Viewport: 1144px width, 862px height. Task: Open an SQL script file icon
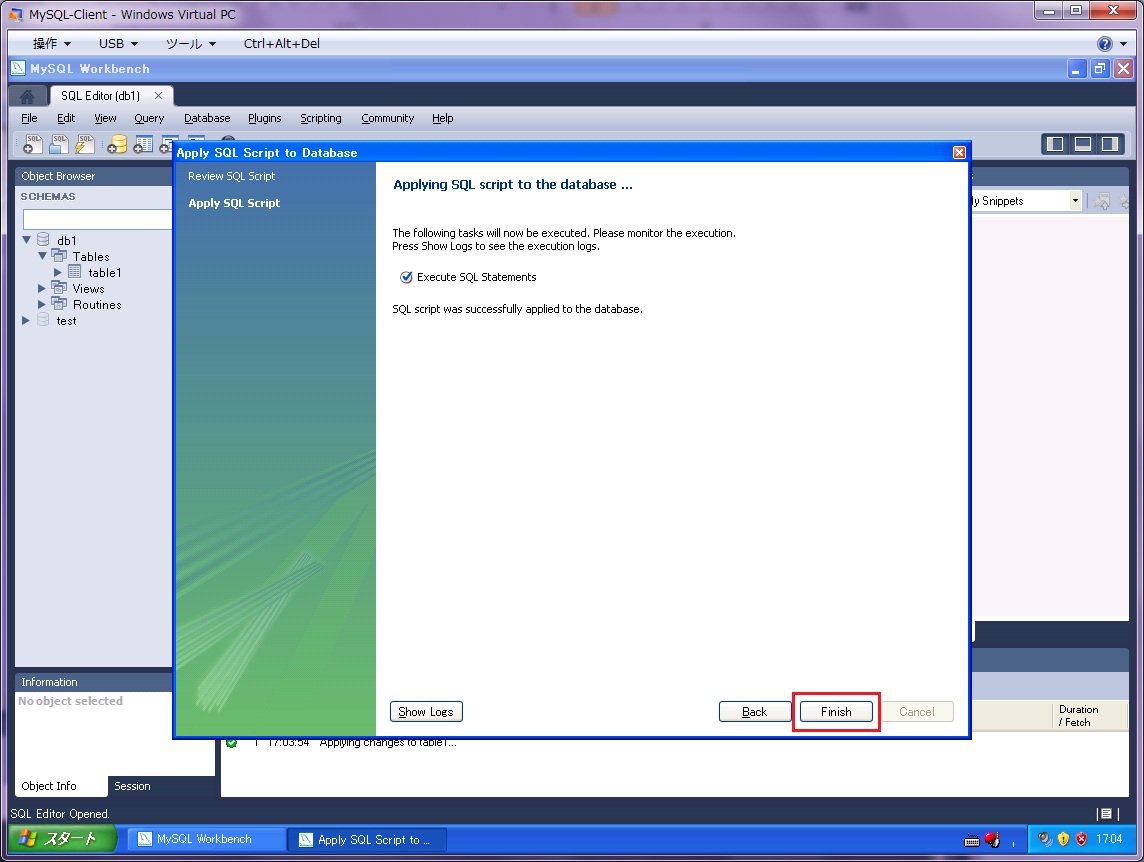pyautogui.click(x=59, y=144)
